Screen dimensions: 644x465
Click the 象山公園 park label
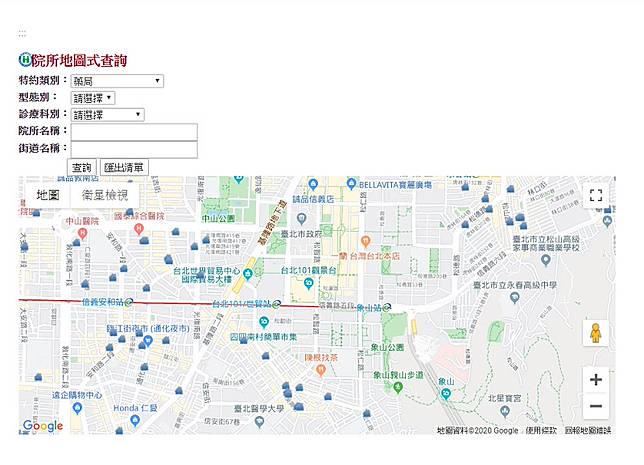(x=387, y=348)
